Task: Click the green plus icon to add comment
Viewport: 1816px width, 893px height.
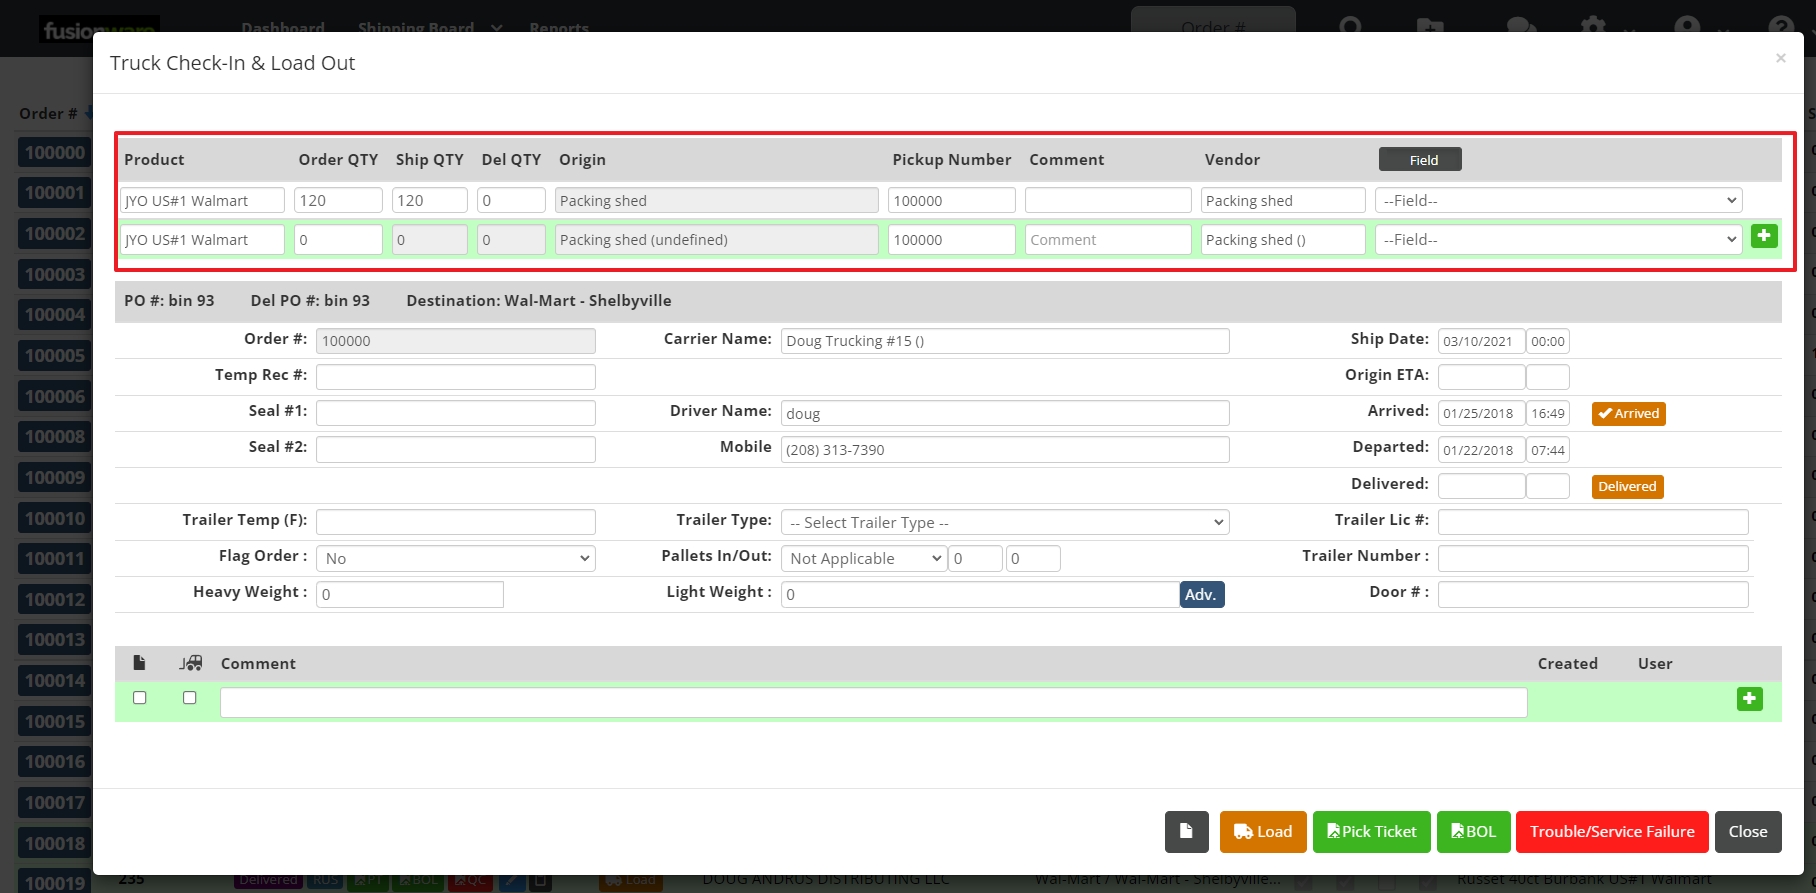Action: point(1749,699)
